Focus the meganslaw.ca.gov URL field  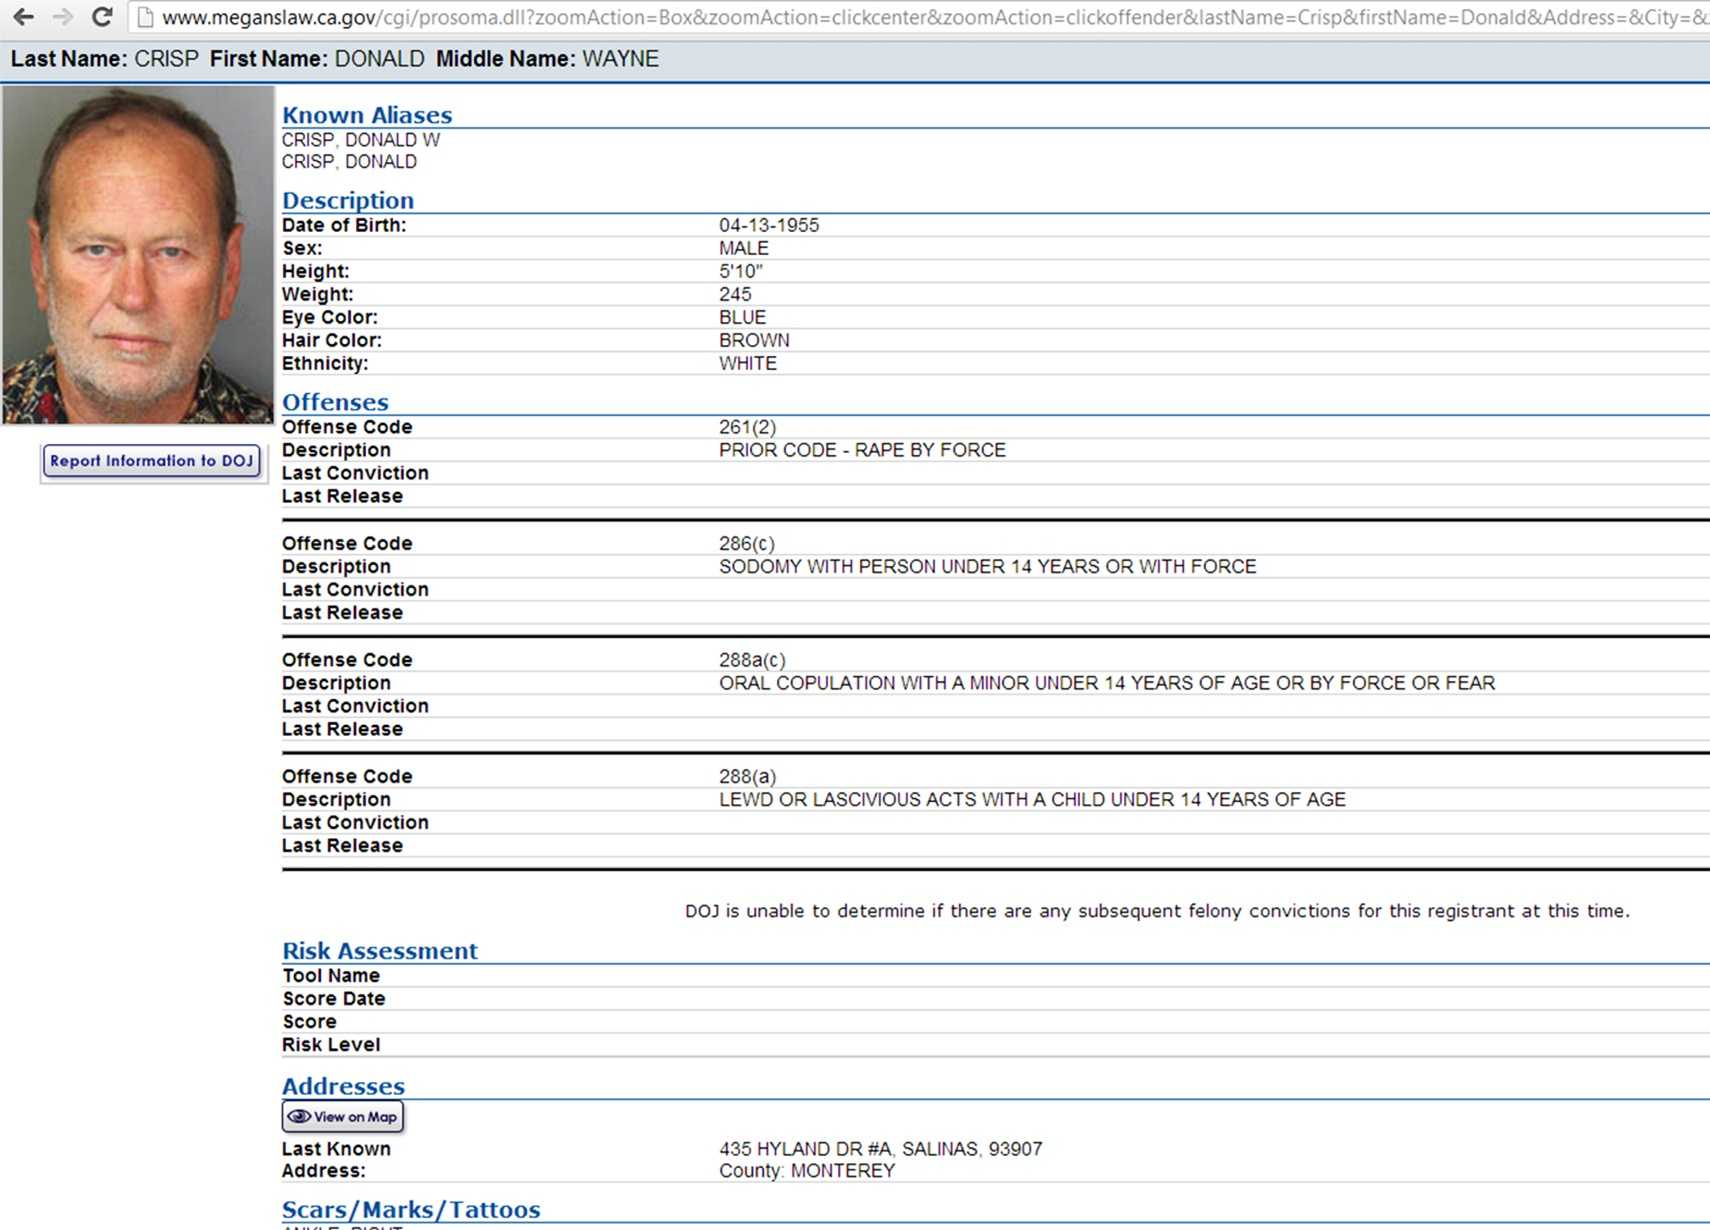[x=900, y=17]
